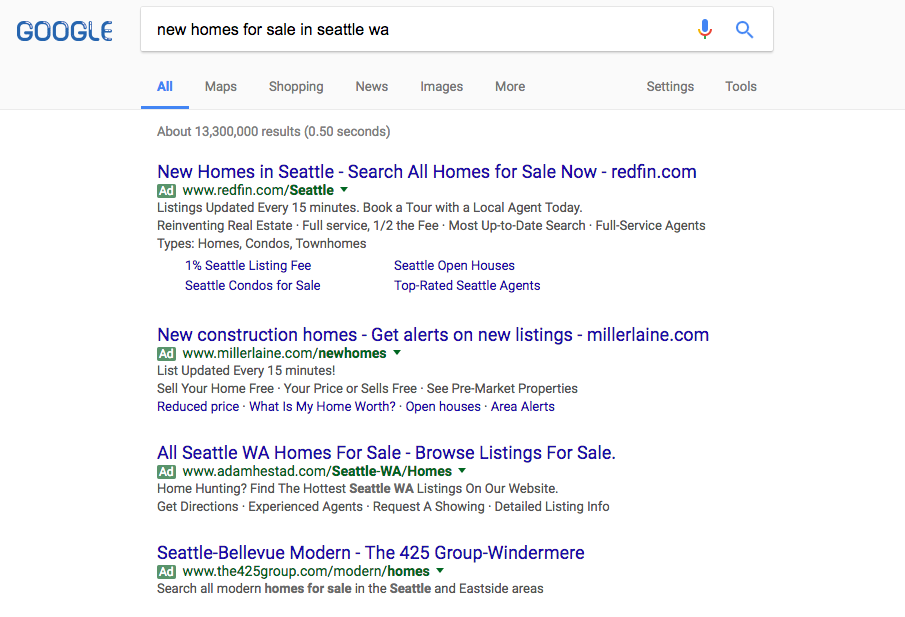Click the www.millerlaine.com/newhomes URL text

(x=285, y=353)
